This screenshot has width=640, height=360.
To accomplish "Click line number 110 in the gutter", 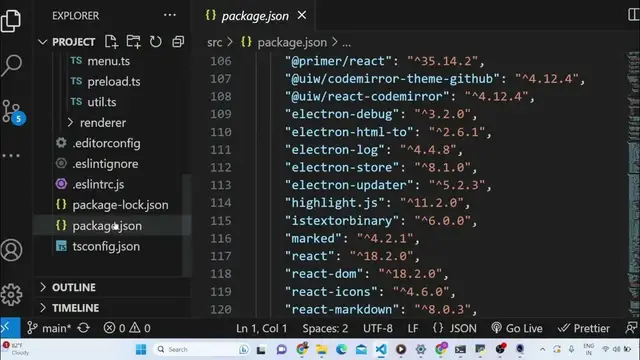I will point(221,132).
